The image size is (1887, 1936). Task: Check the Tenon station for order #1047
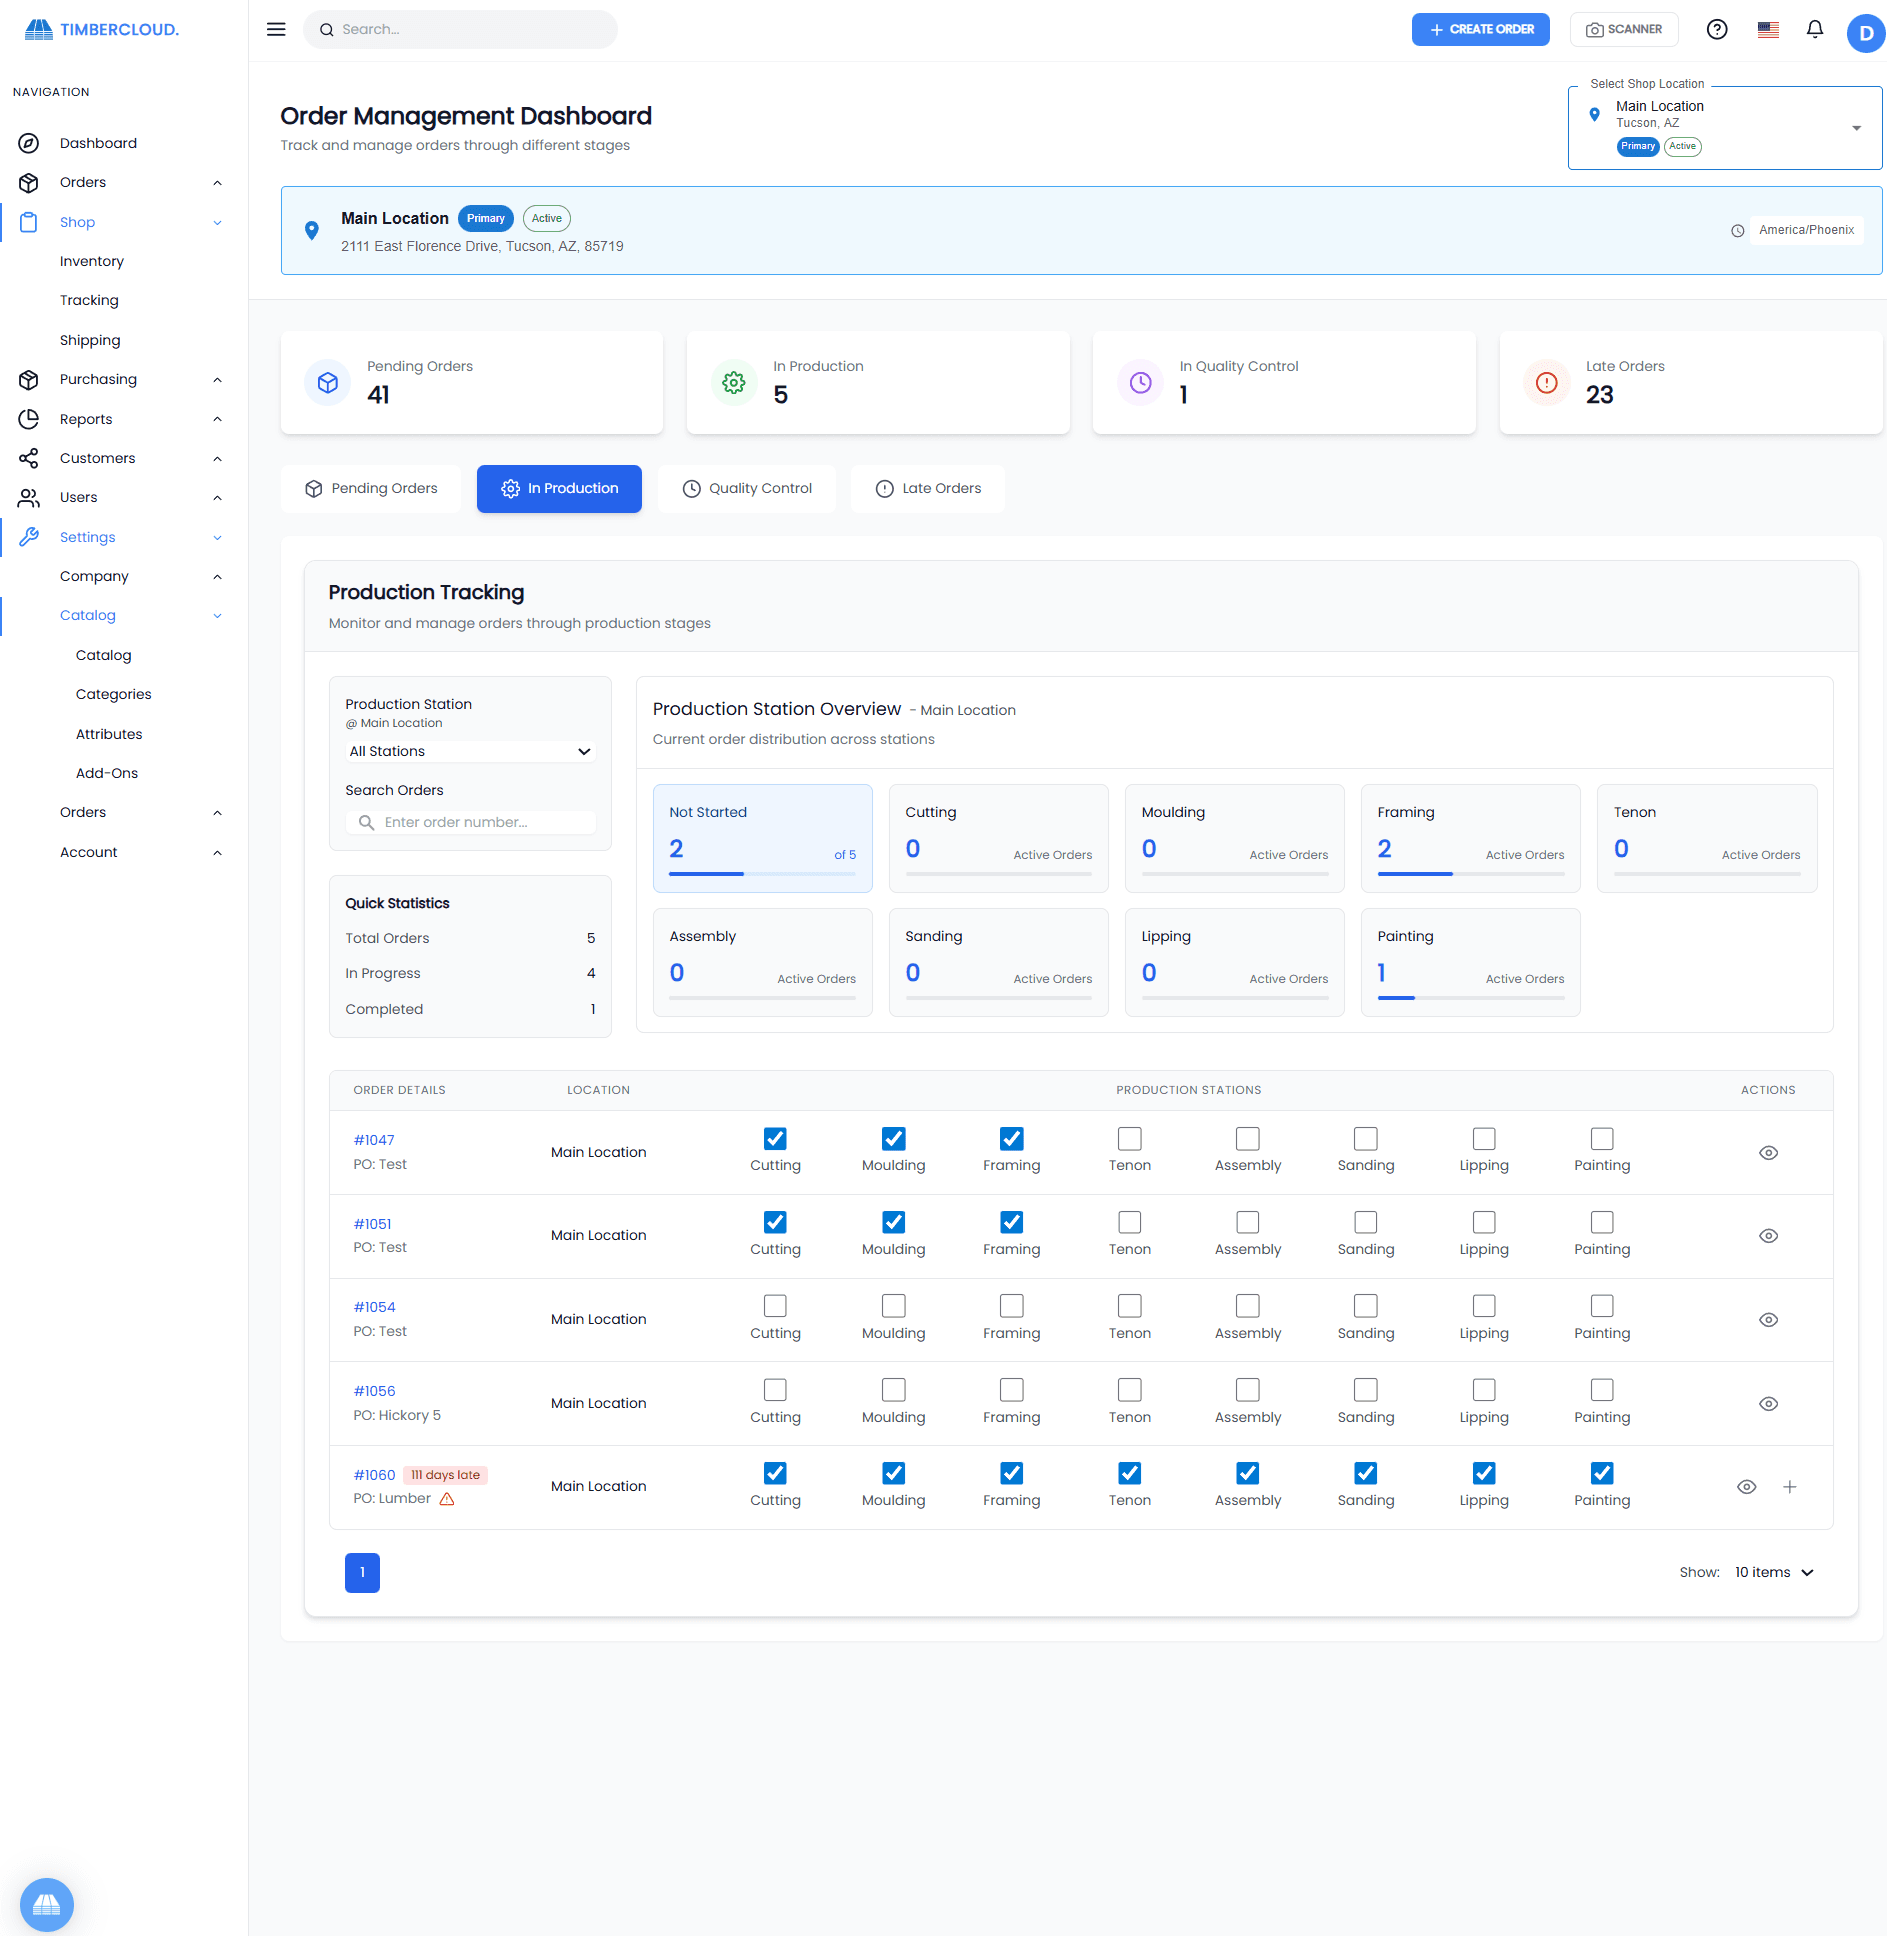[x=1129, y=1139]
